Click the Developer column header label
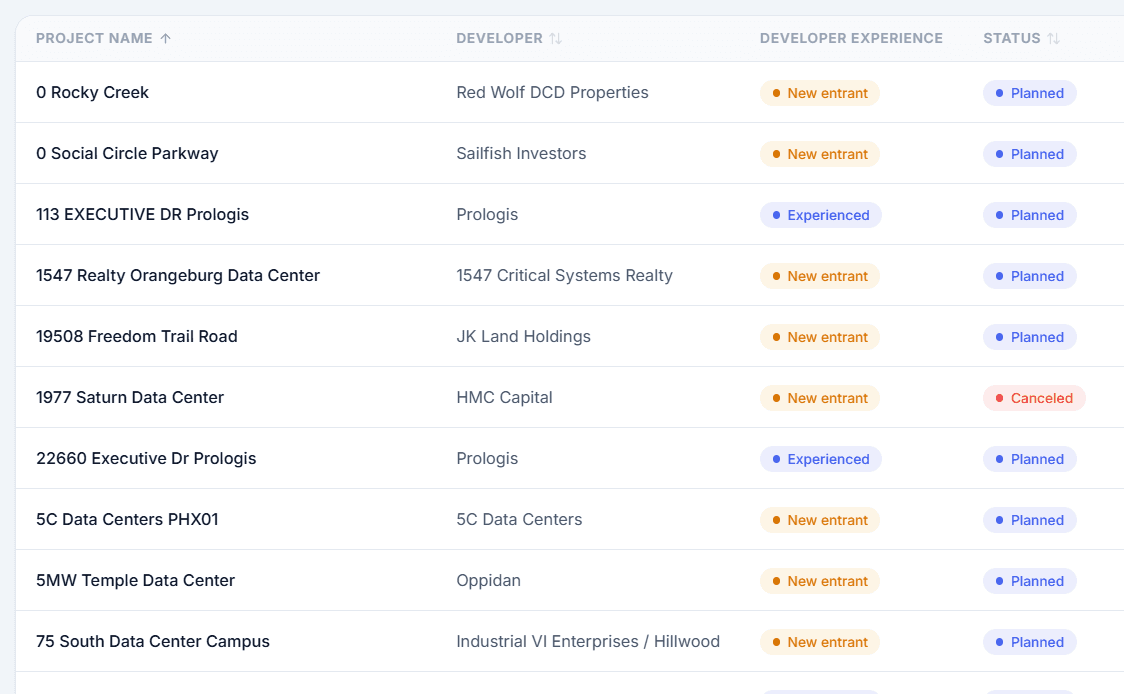The image size is (1124, 694). pos(500,39)
